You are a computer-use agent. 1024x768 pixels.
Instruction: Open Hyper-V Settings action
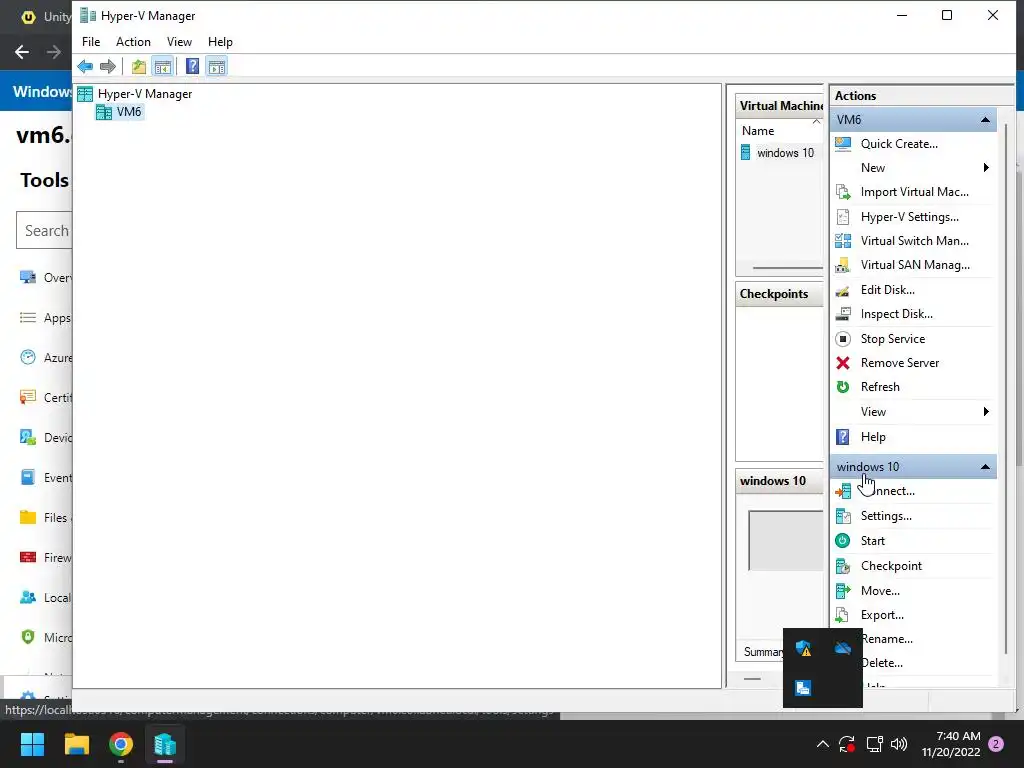click(909, 217)
